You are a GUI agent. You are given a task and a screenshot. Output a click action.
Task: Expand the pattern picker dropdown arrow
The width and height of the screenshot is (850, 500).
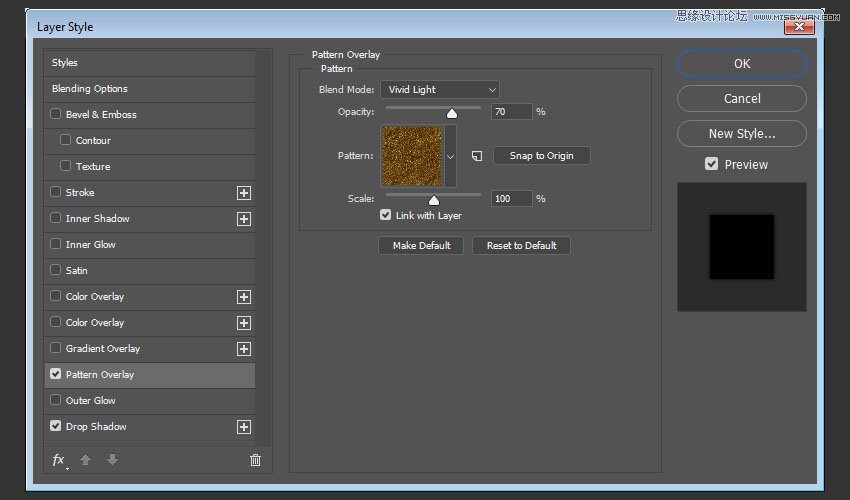450,156
